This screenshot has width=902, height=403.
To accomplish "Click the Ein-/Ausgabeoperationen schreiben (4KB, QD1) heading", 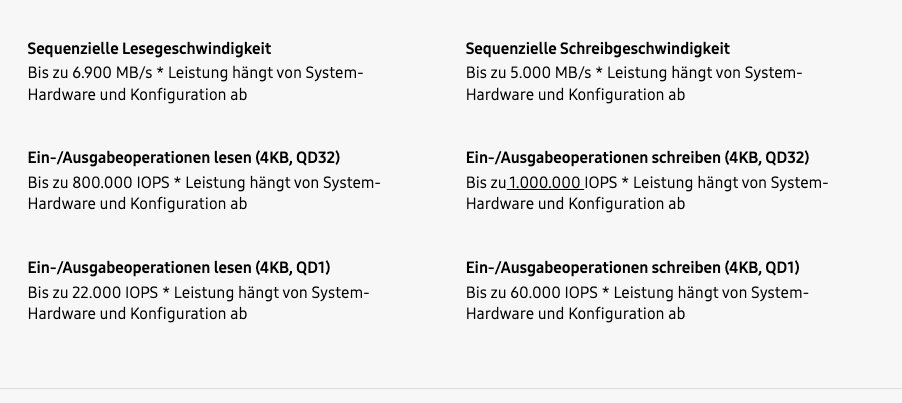I will [632, 268].
